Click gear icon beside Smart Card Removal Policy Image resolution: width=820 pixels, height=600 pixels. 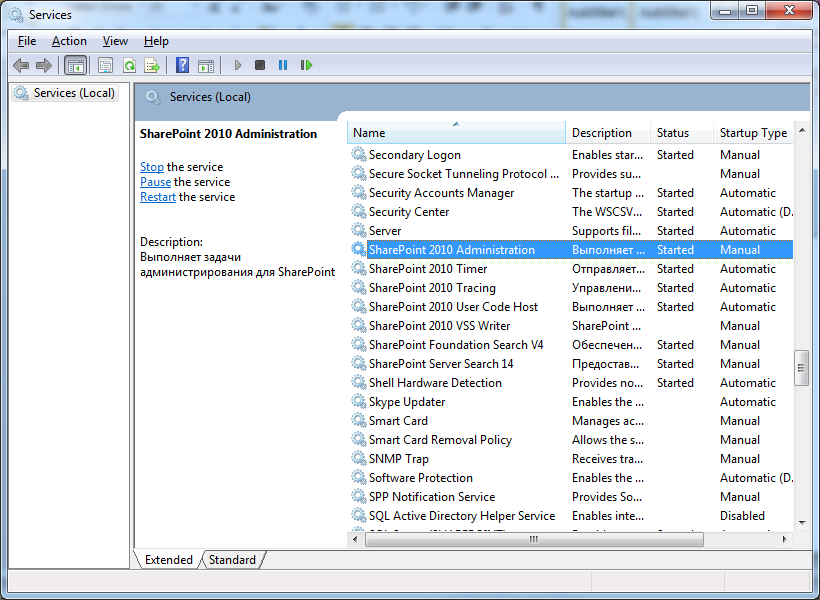click(359, 439)
